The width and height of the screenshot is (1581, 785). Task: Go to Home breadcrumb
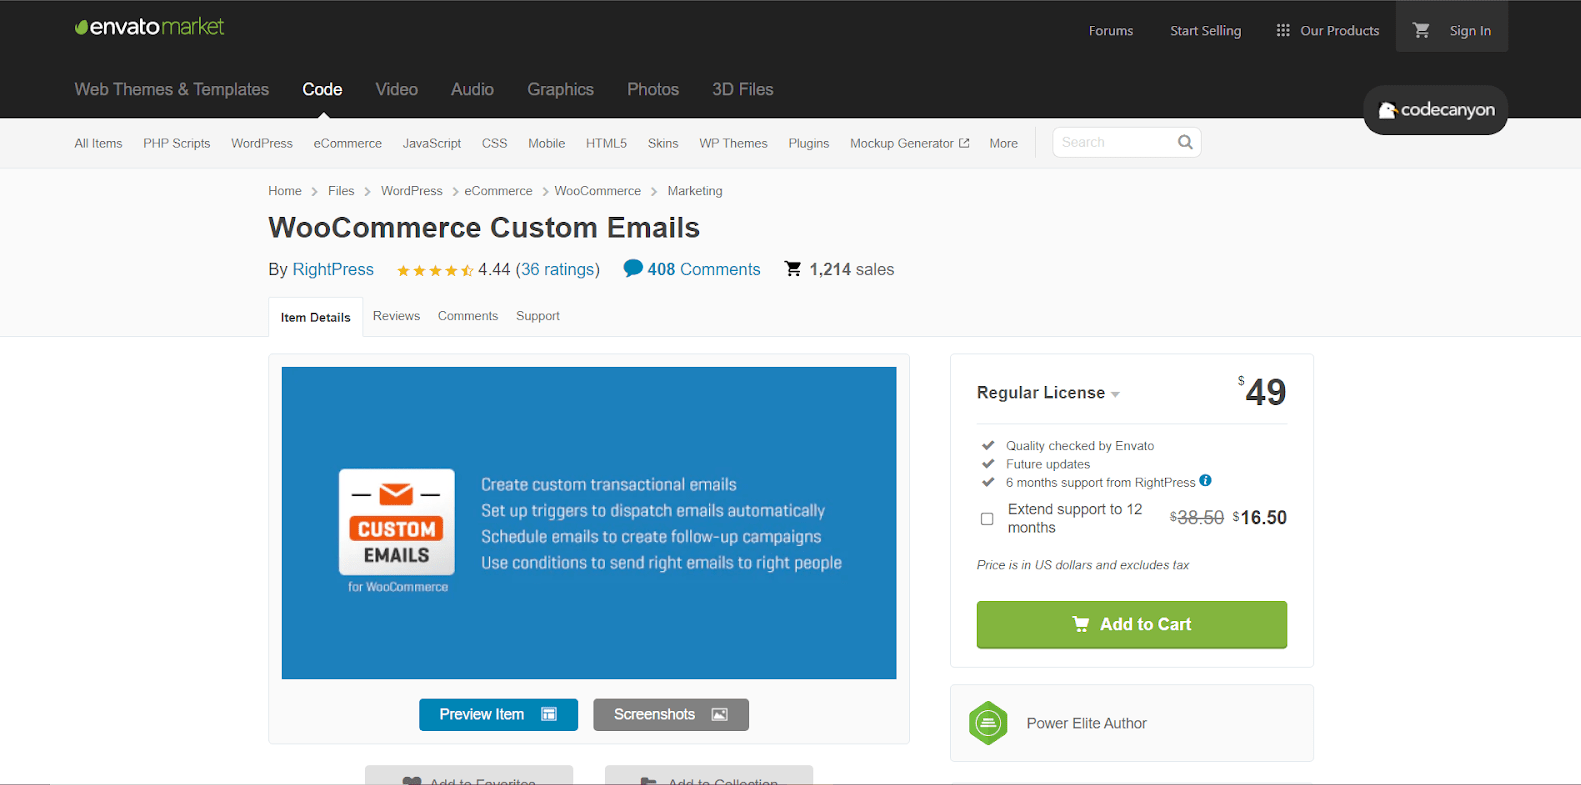285,190
